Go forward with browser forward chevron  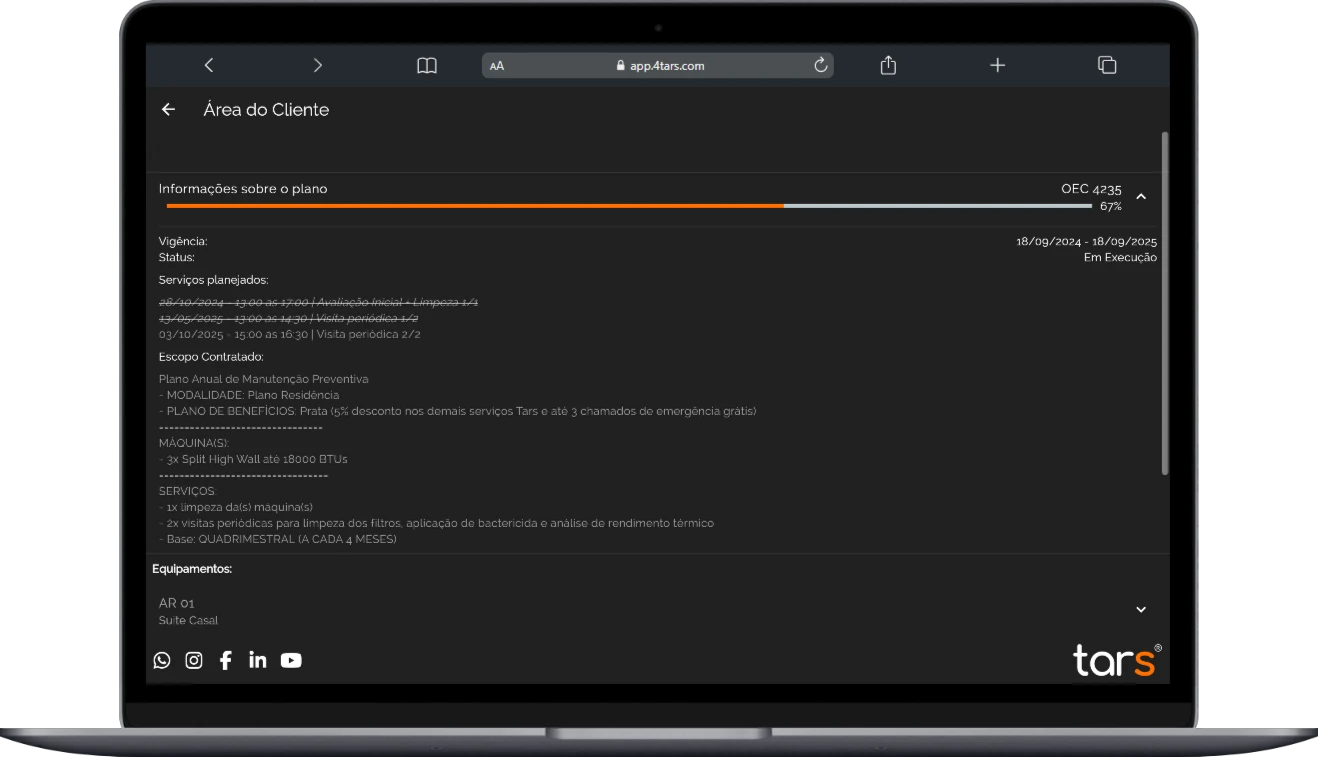(318, 65)
